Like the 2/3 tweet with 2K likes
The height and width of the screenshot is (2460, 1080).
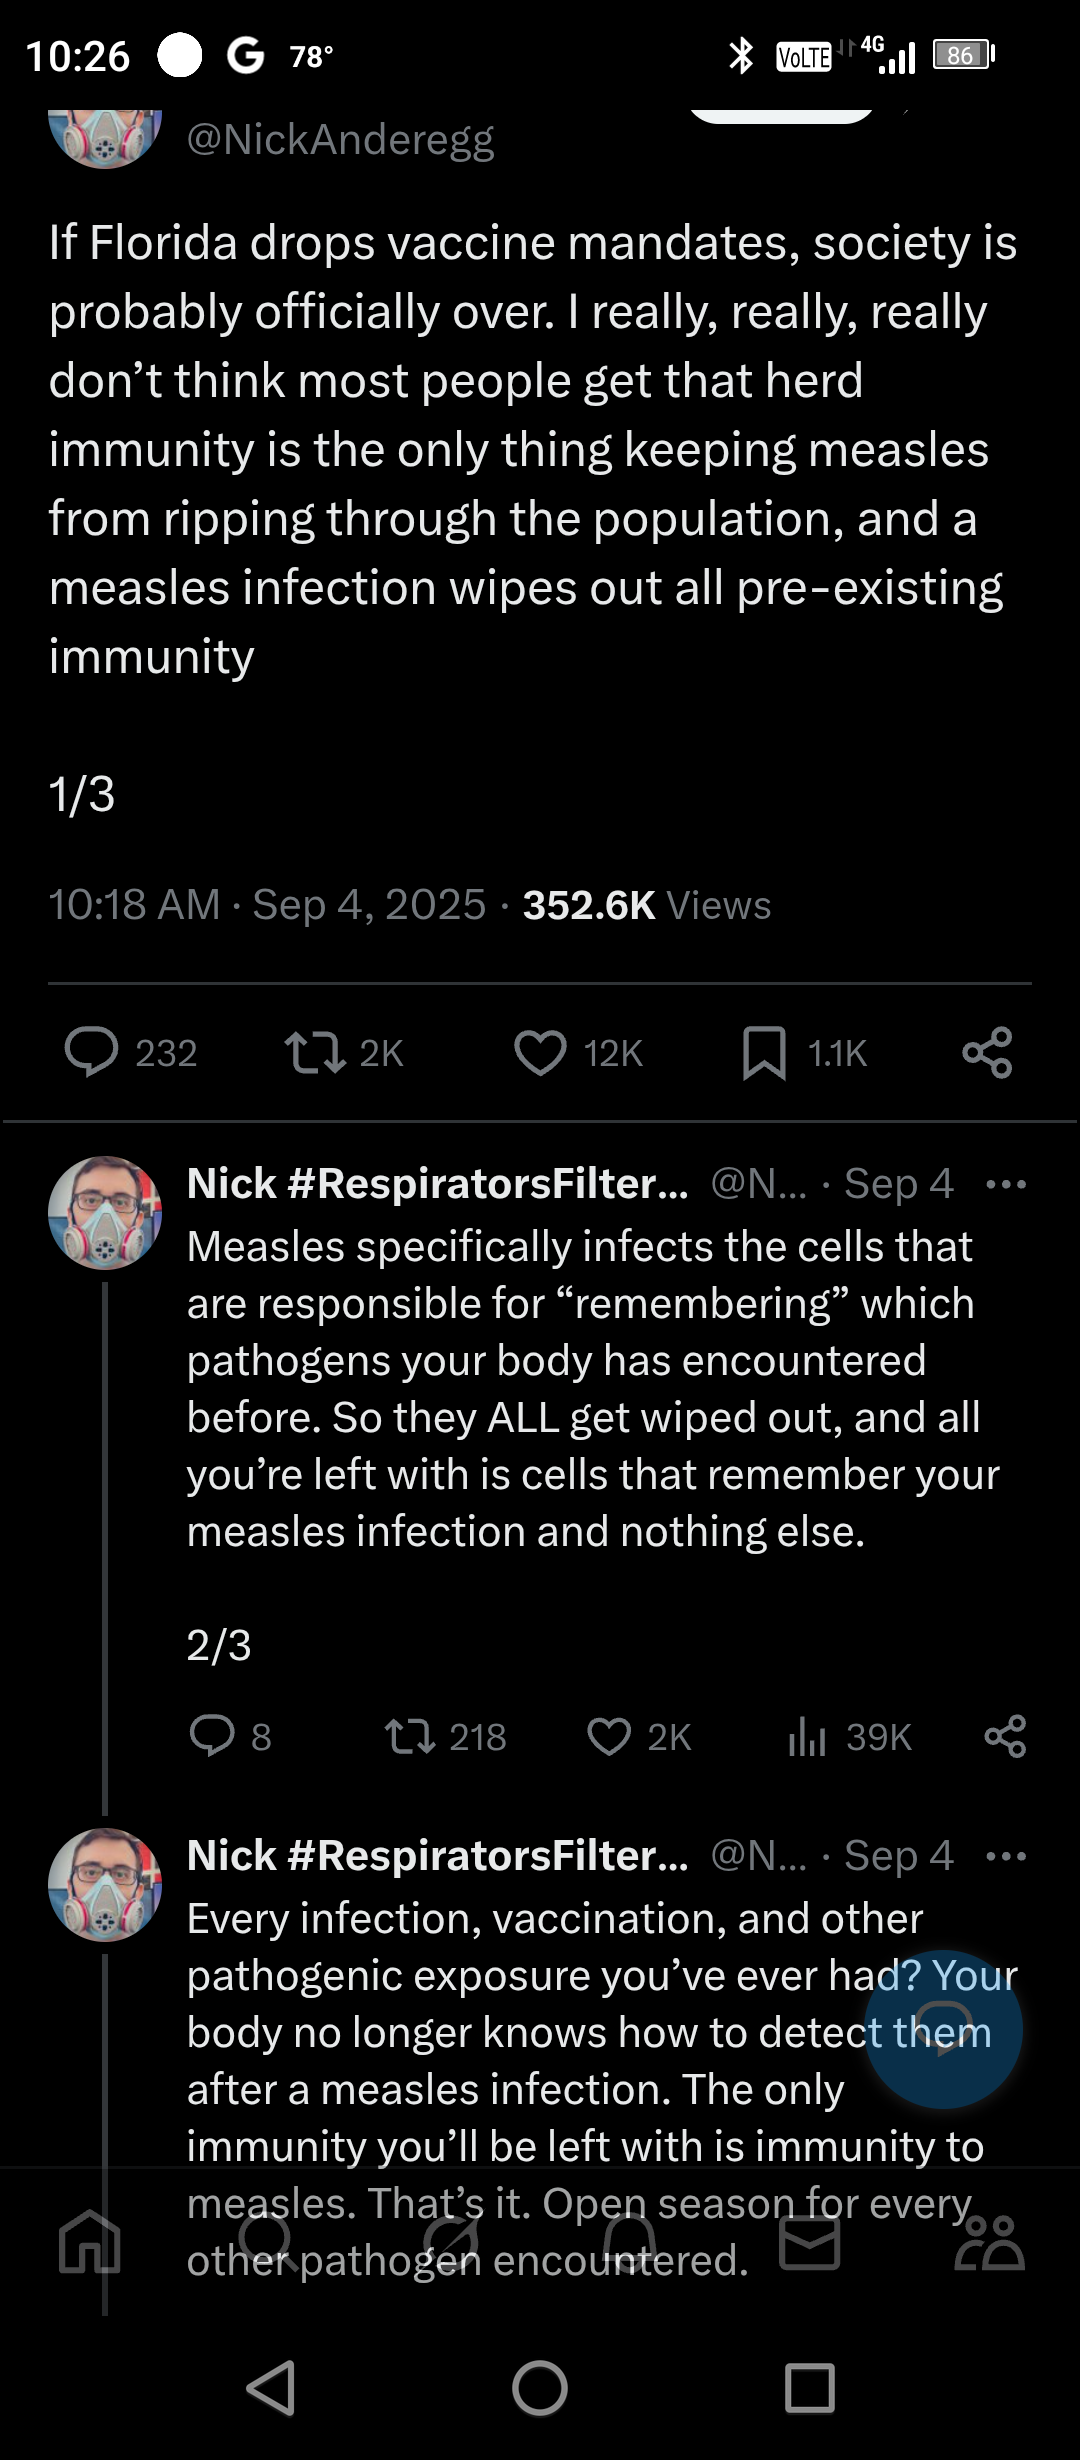pyautogui.click(x=609, y=1737)
